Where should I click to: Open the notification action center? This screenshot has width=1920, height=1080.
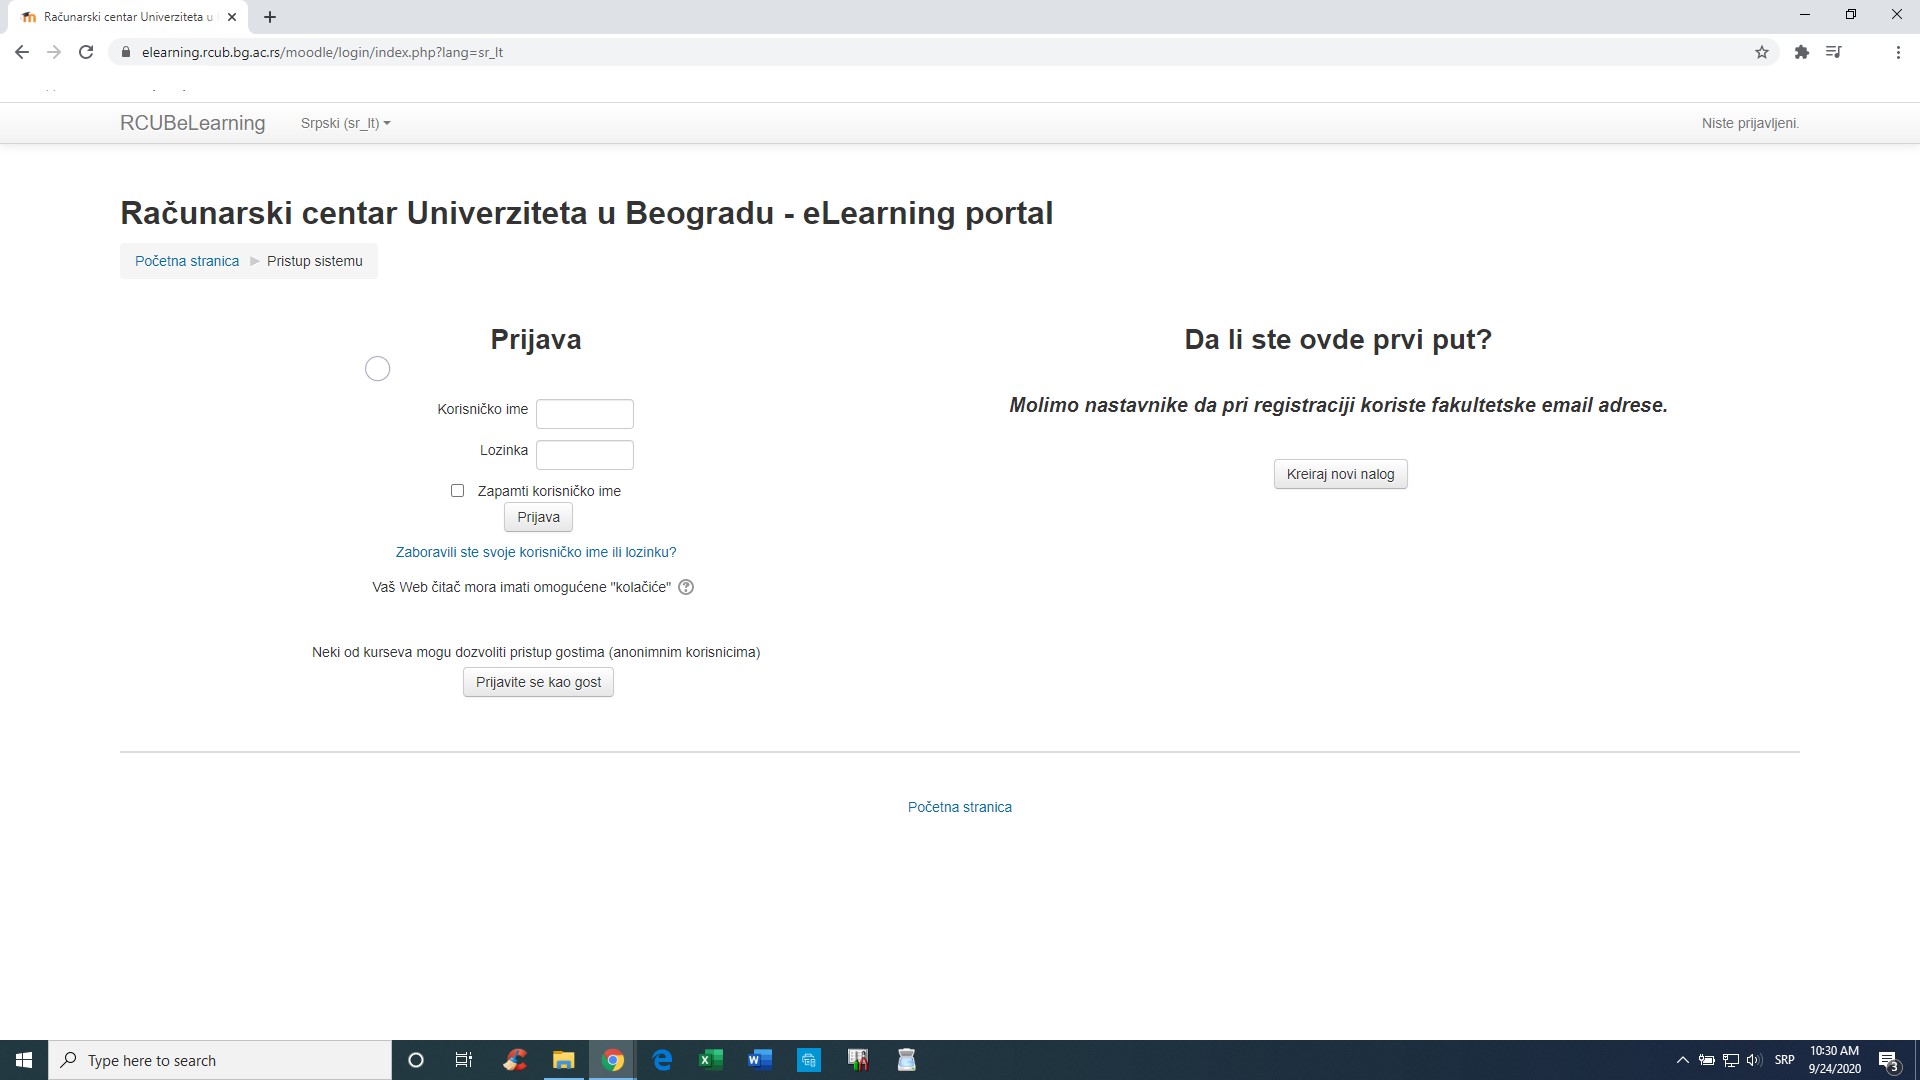1888,1060
